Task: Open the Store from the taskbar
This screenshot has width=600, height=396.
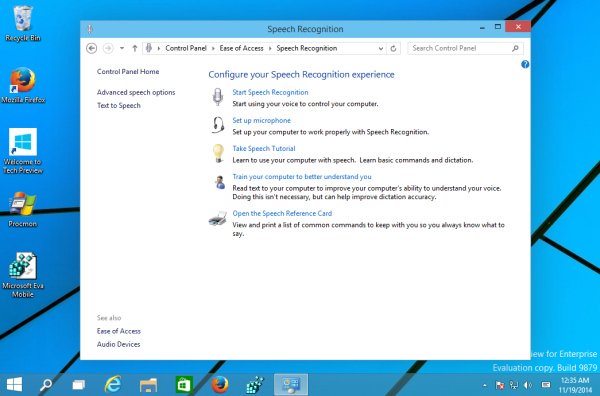Action: point(184,385)
